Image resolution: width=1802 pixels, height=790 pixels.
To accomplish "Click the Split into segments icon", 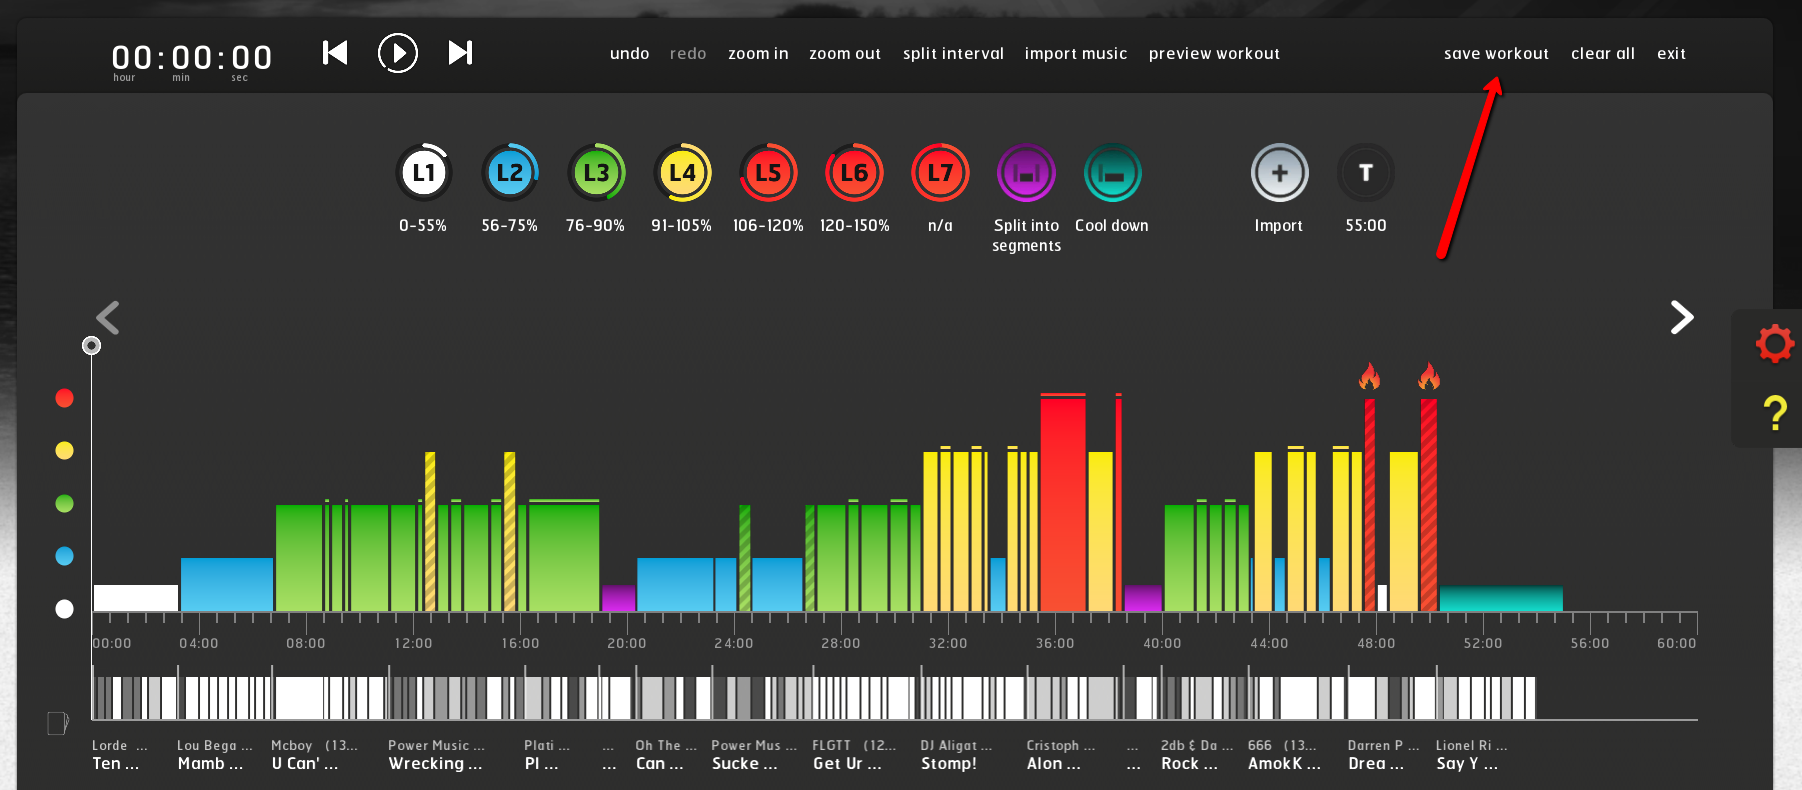I will pyautogui.click(x=1026, y=173).
